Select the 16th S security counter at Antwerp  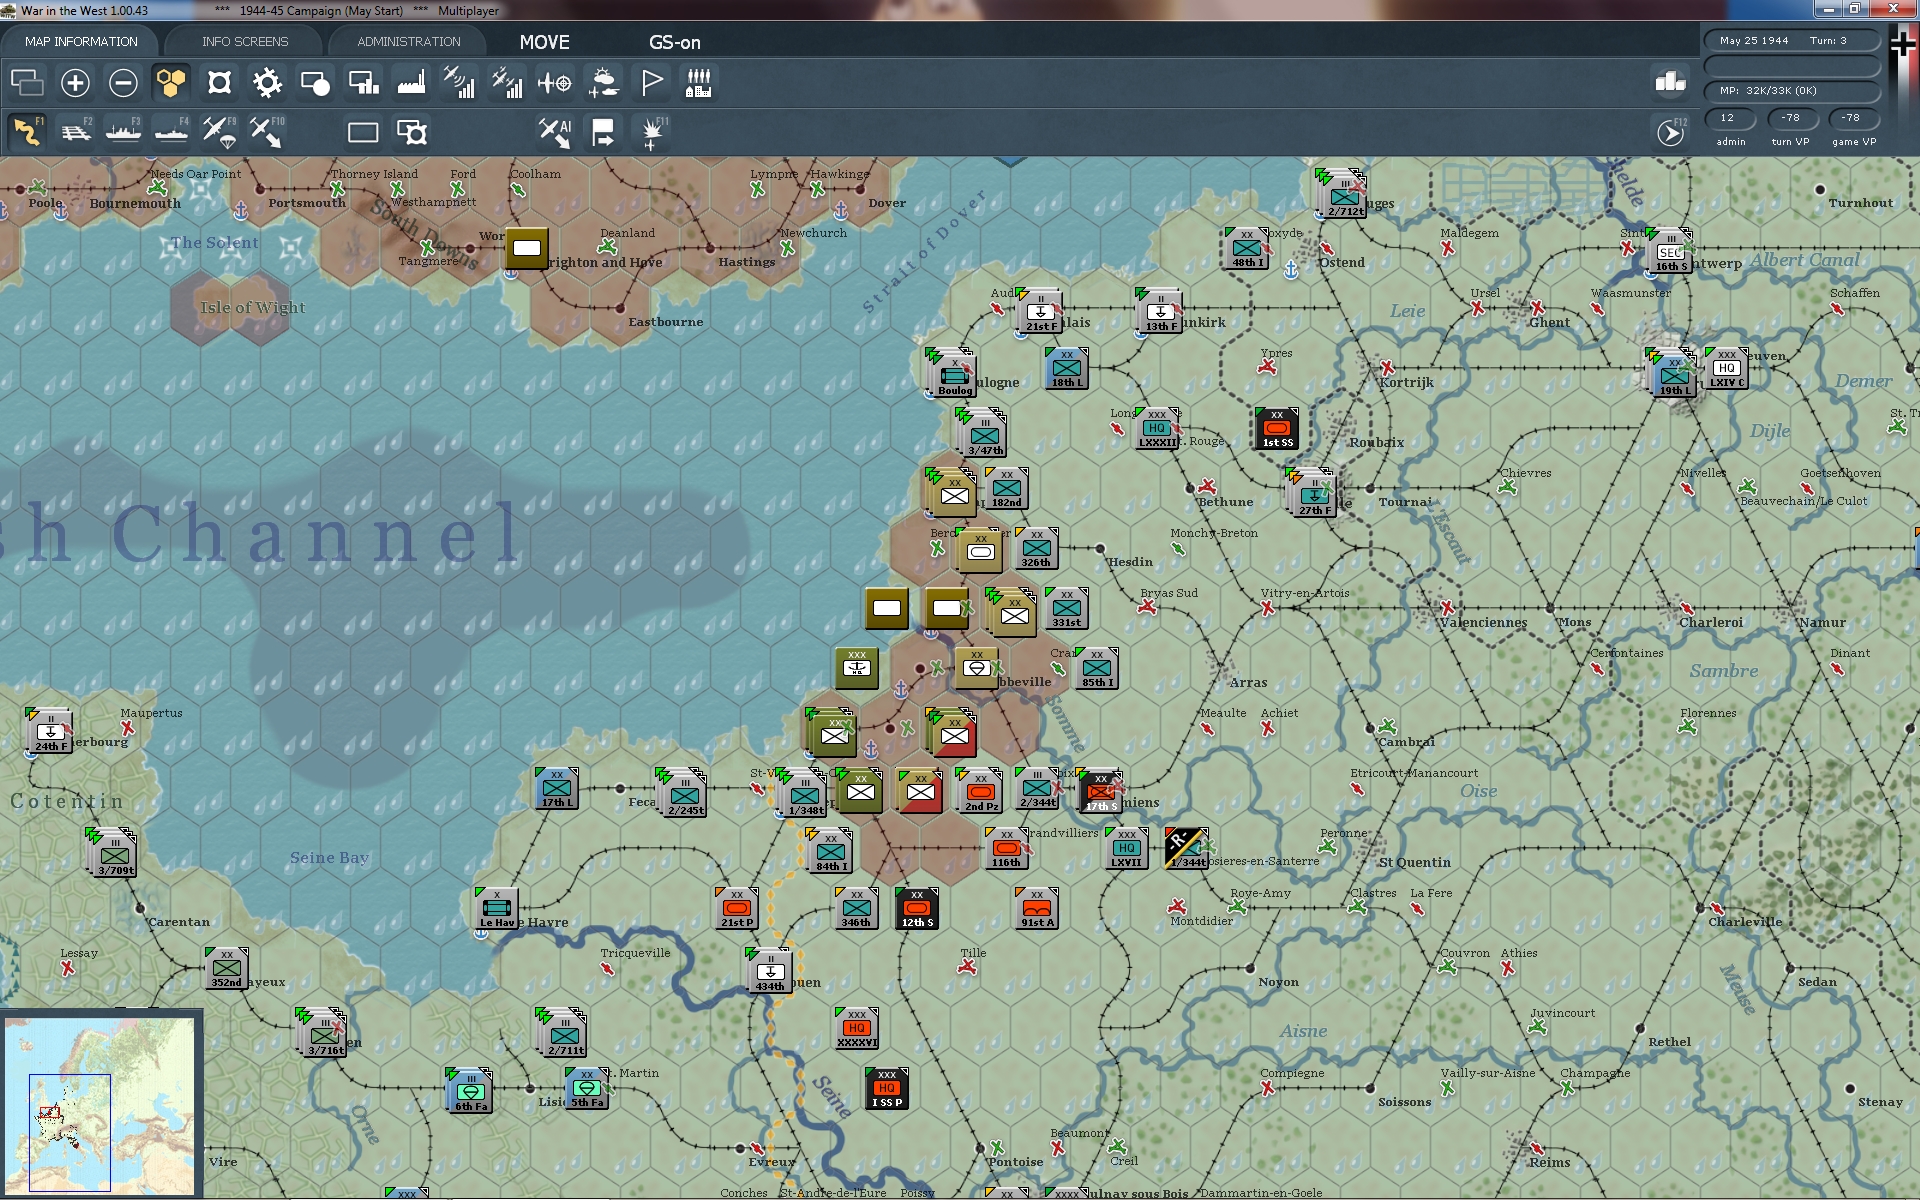pos(1671,252)
